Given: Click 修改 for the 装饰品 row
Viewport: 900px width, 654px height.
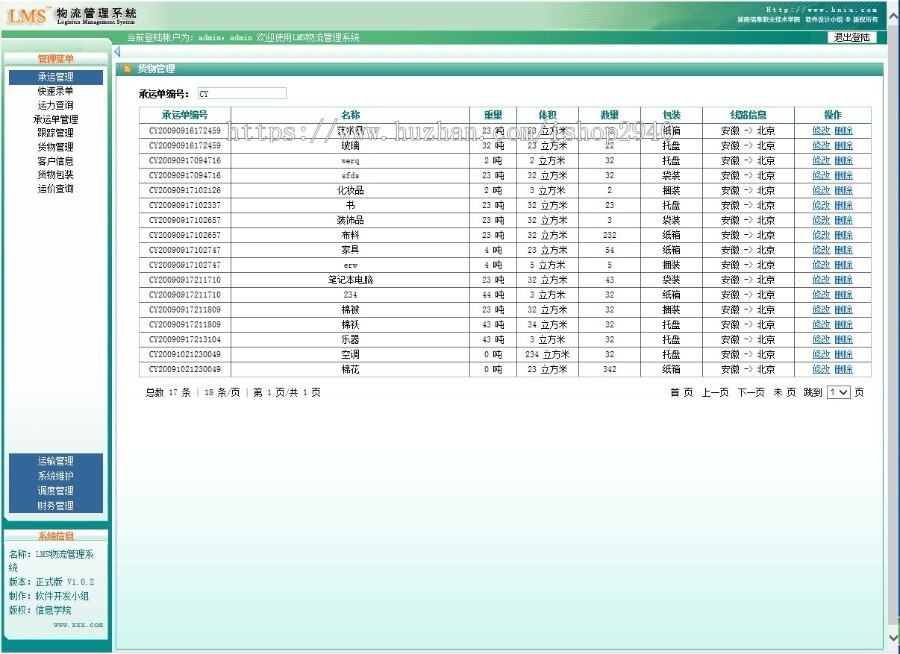Looking at the screenshot, I should (821, 220).
